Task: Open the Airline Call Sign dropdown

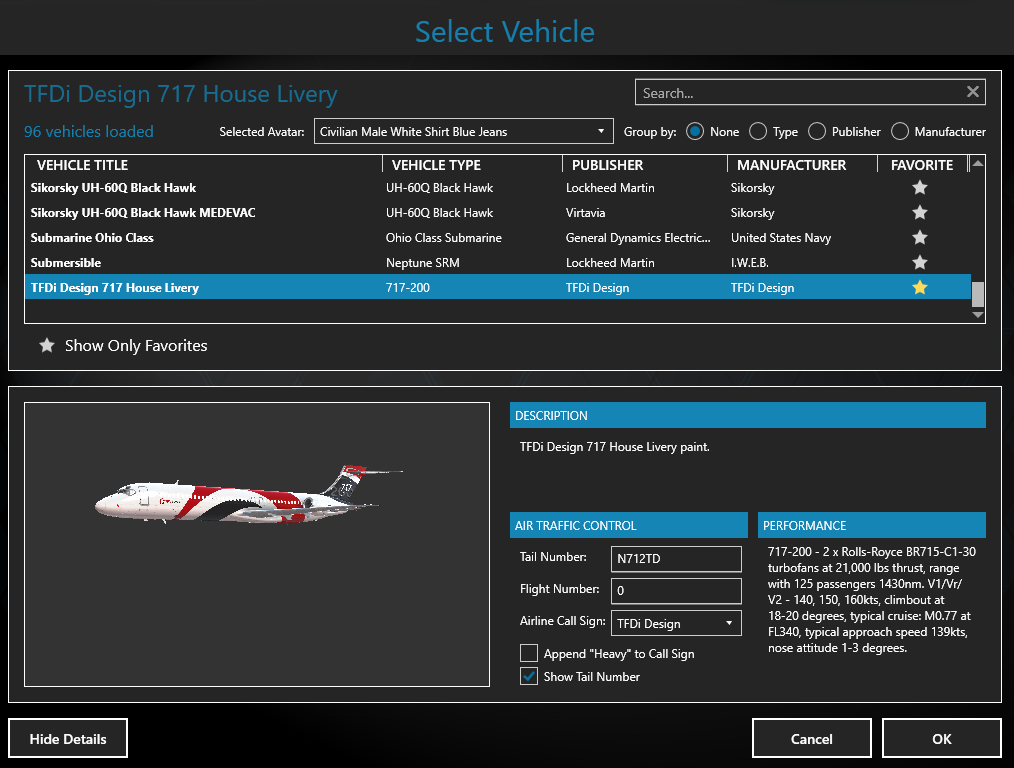Action: (x=676, y=623)
